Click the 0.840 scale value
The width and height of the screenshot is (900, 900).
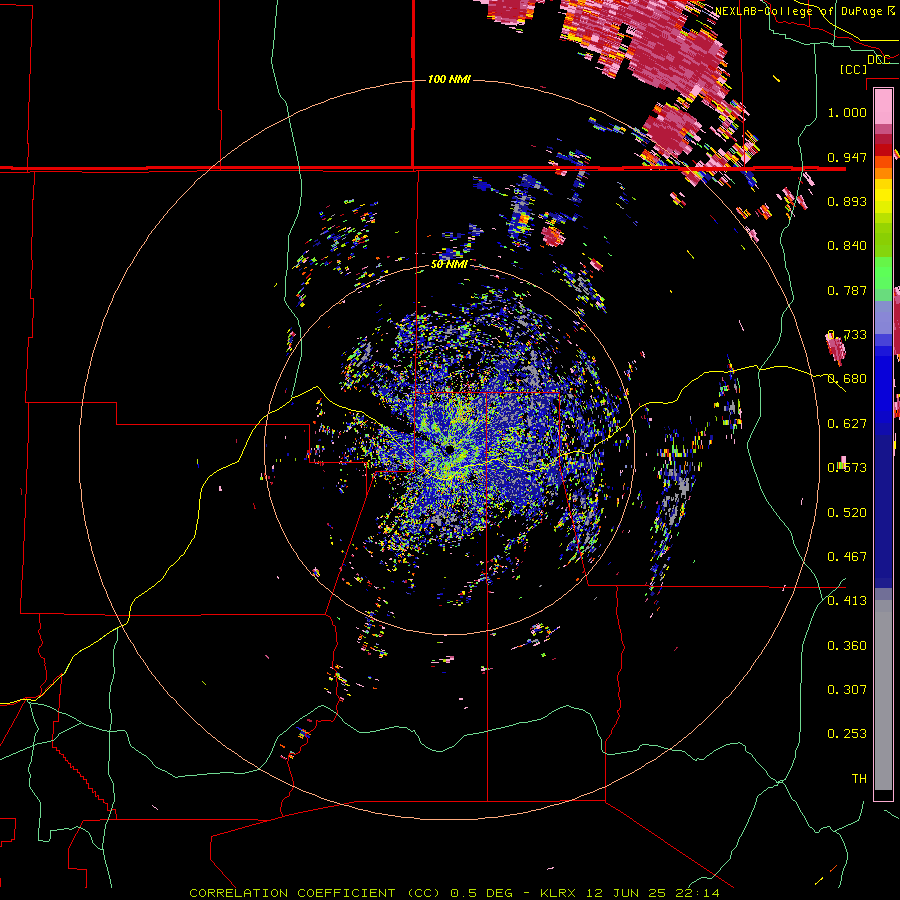pos(847,246)
